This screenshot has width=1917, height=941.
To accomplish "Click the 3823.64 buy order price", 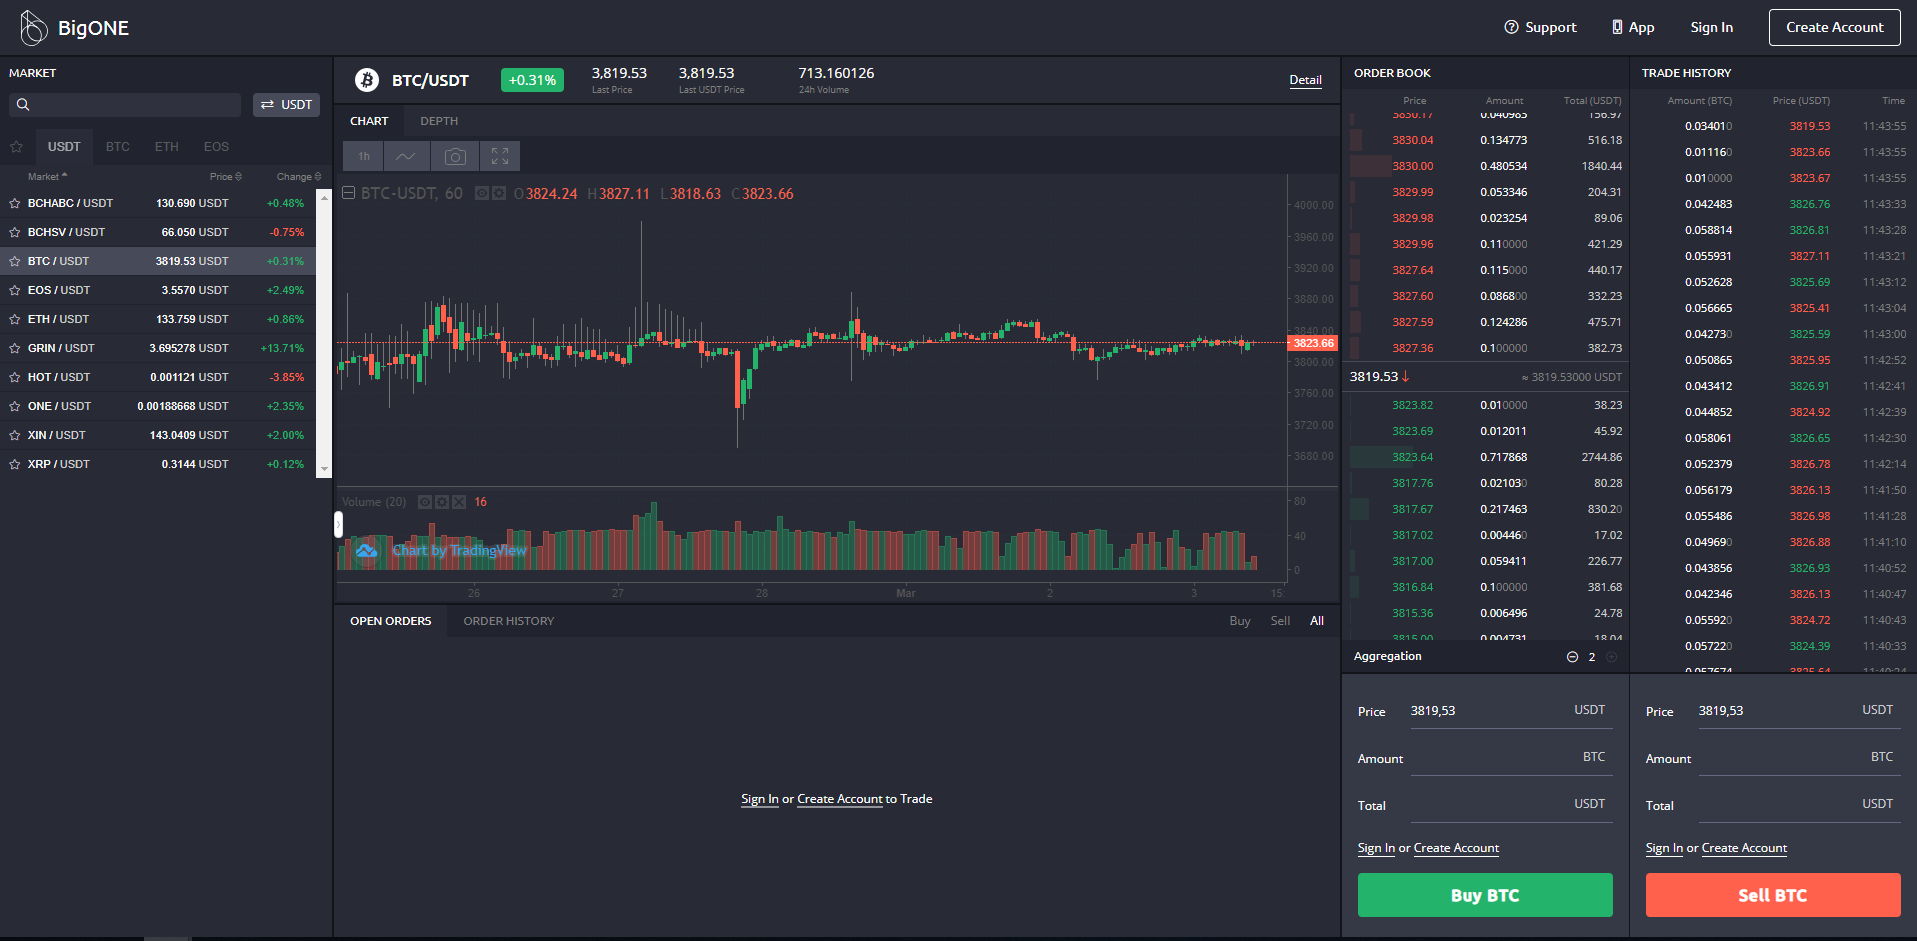I will [x=1412, y=457].
